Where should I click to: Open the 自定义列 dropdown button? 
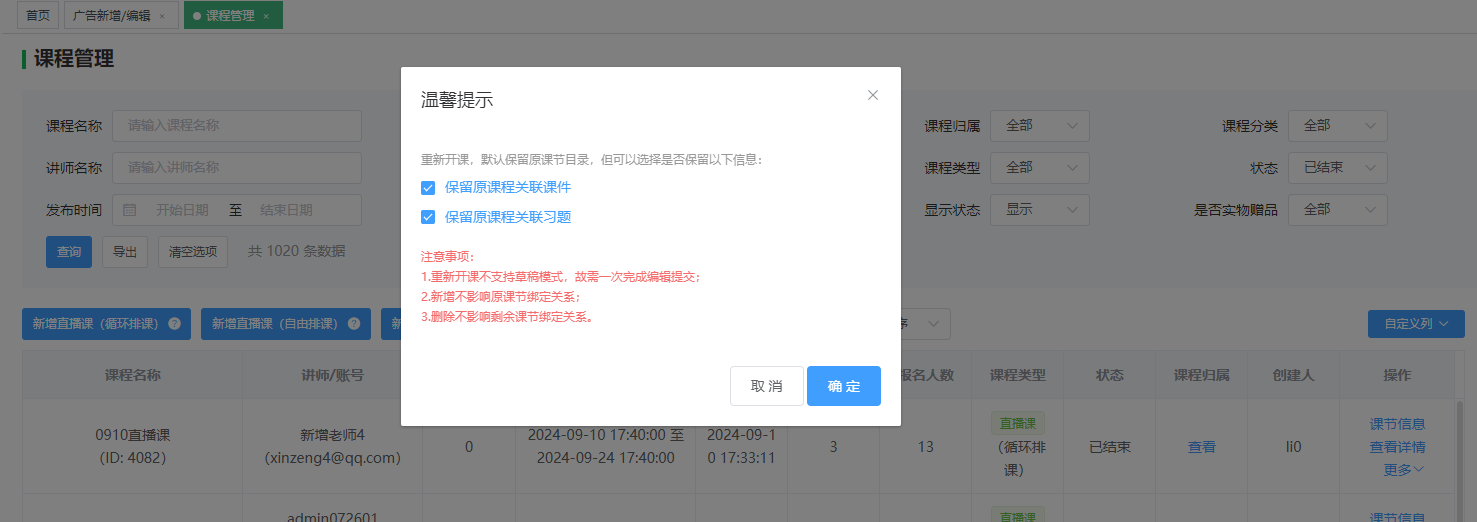[1416, 324]
